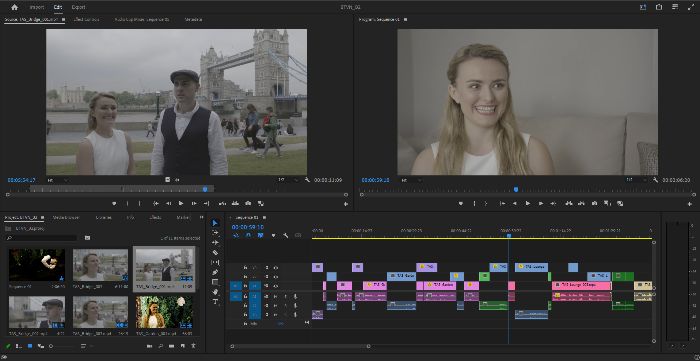Toggle V2 track output eye
Screen dimensions: 700x361
coord(275,277)
